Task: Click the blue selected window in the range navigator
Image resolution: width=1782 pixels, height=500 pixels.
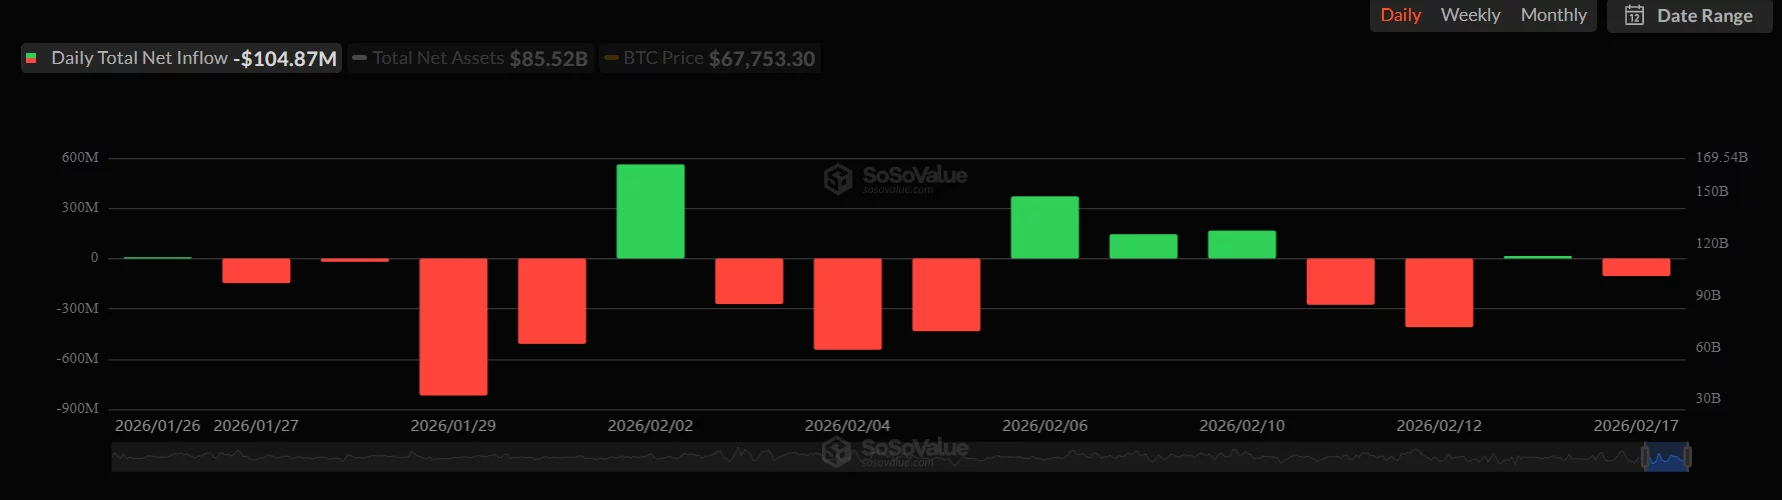Action: 1666,458
